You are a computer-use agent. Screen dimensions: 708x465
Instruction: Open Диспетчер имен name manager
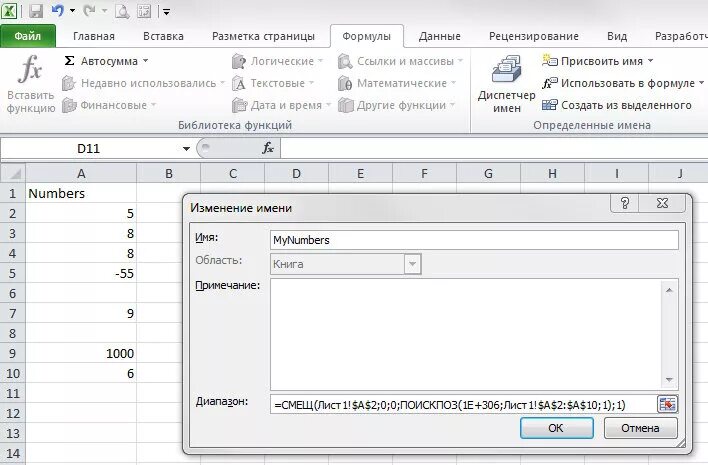(x=506, y=84)
